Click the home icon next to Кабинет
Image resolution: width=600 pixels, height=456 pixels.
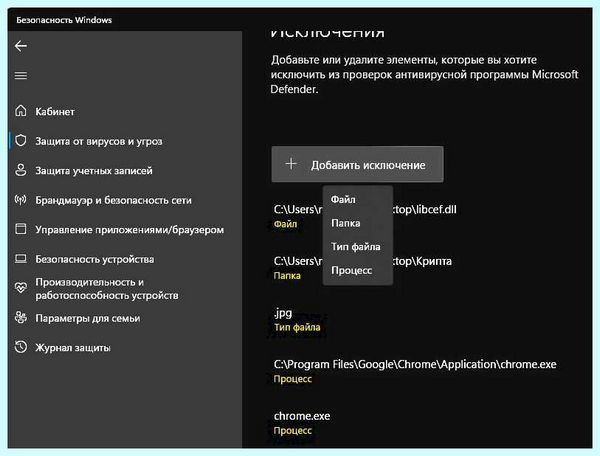pyautogui.click(x=21, y=111)
